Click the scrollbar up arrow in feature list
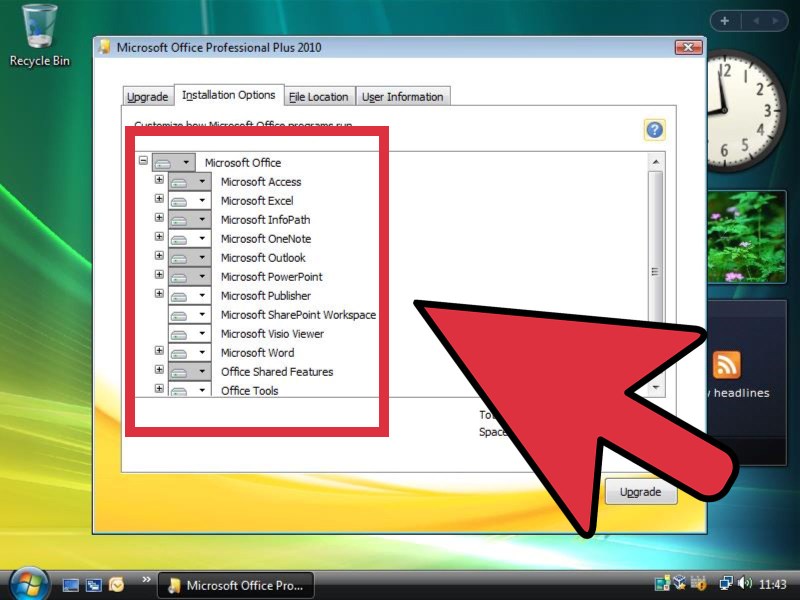 tap(656, 162)
